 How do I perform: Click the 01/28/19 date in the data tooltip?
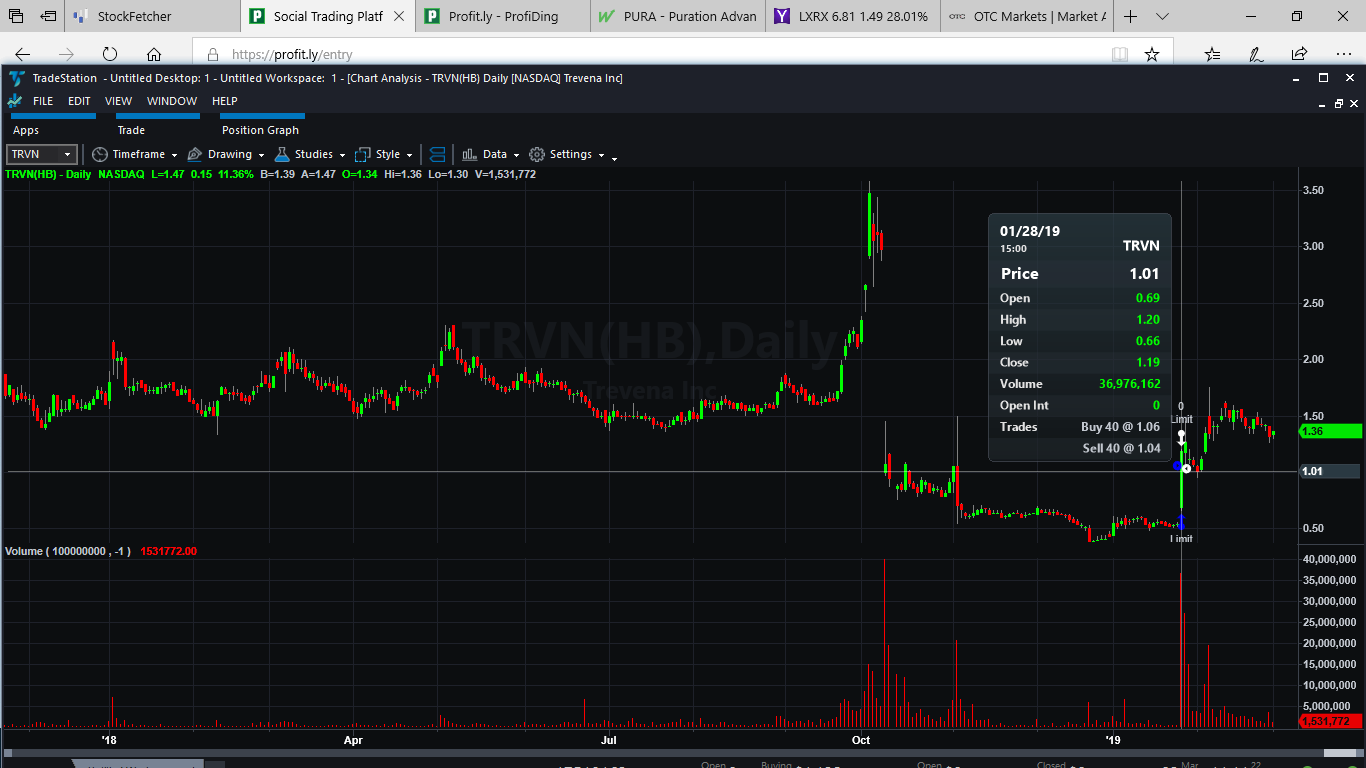pyautogui.click(x=1030, y=231)
